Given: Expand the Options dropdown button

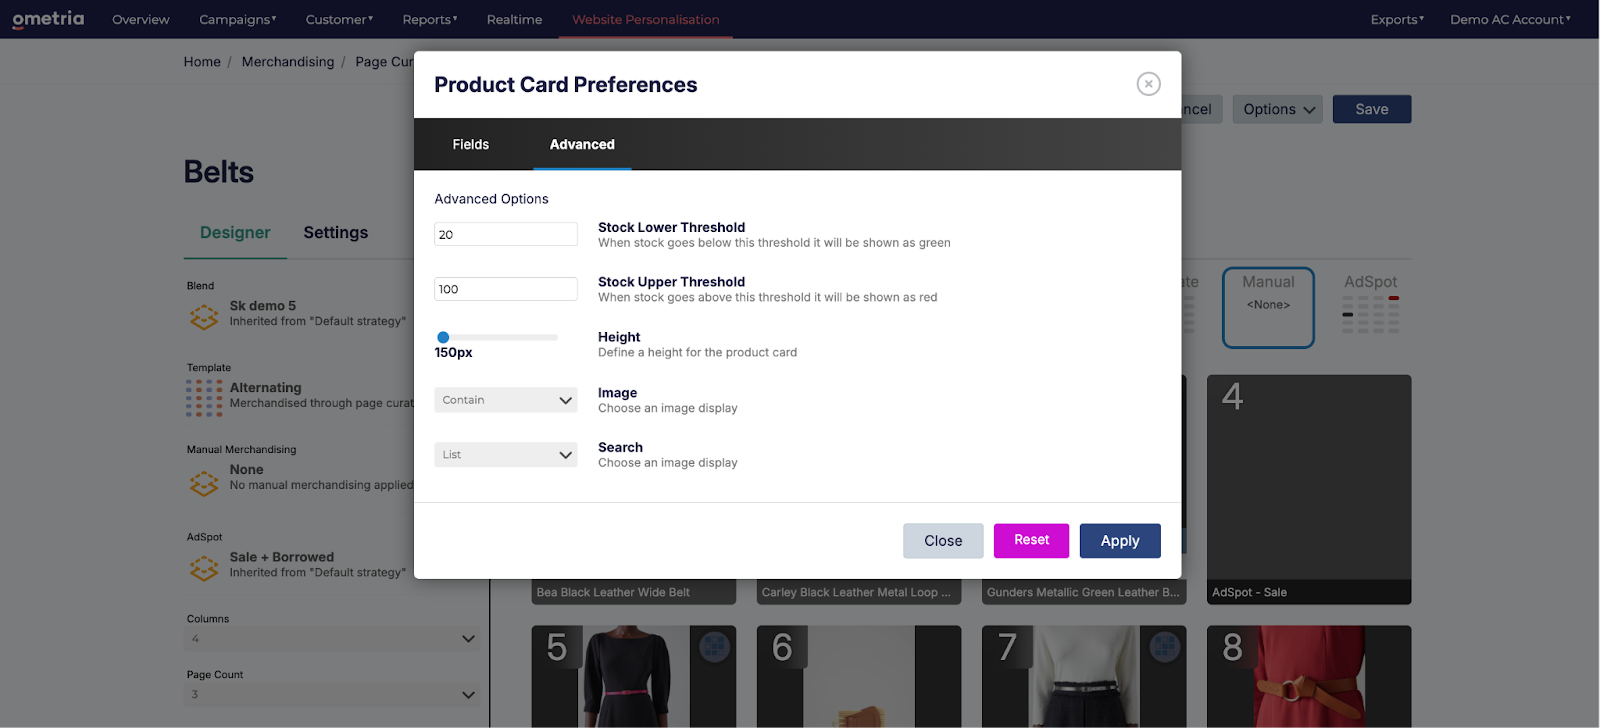Looking at the screenshot, I should pyautogui.click(x=1277, y=110).
